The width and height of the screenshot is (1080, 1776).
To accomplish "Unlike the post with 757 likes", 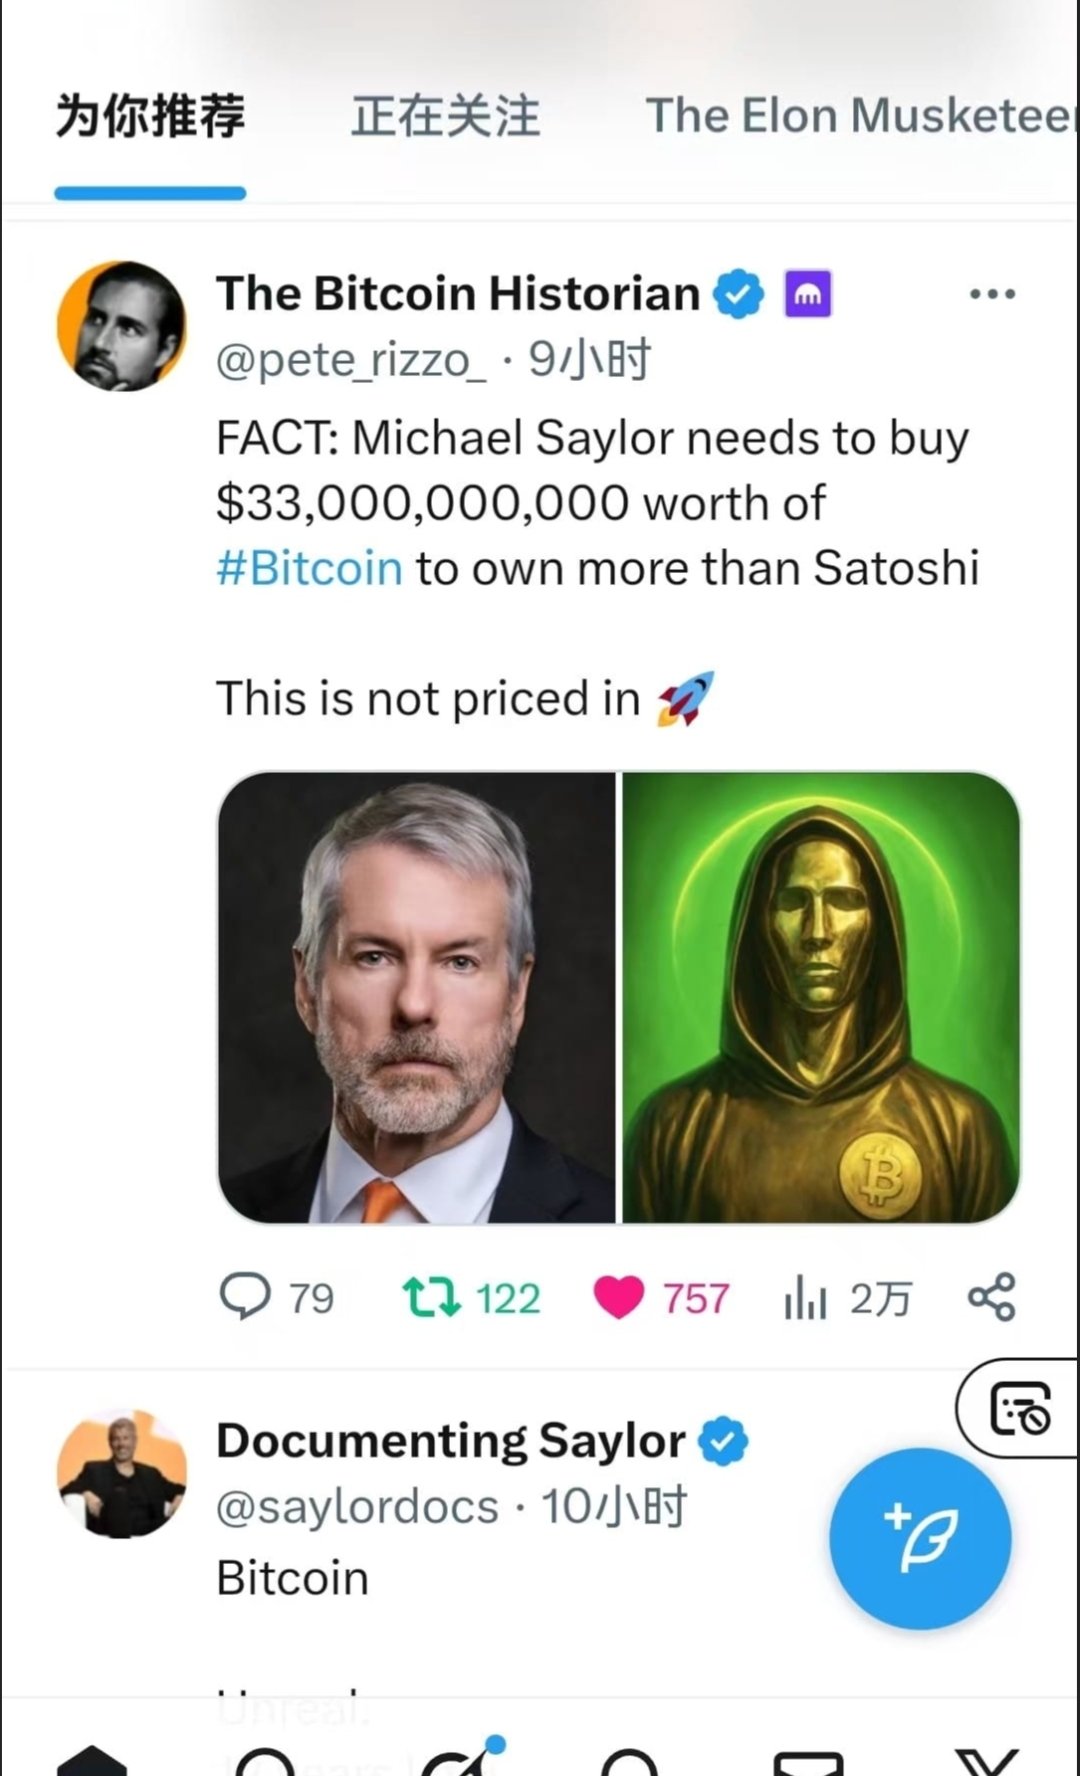I will [619, 1297].
